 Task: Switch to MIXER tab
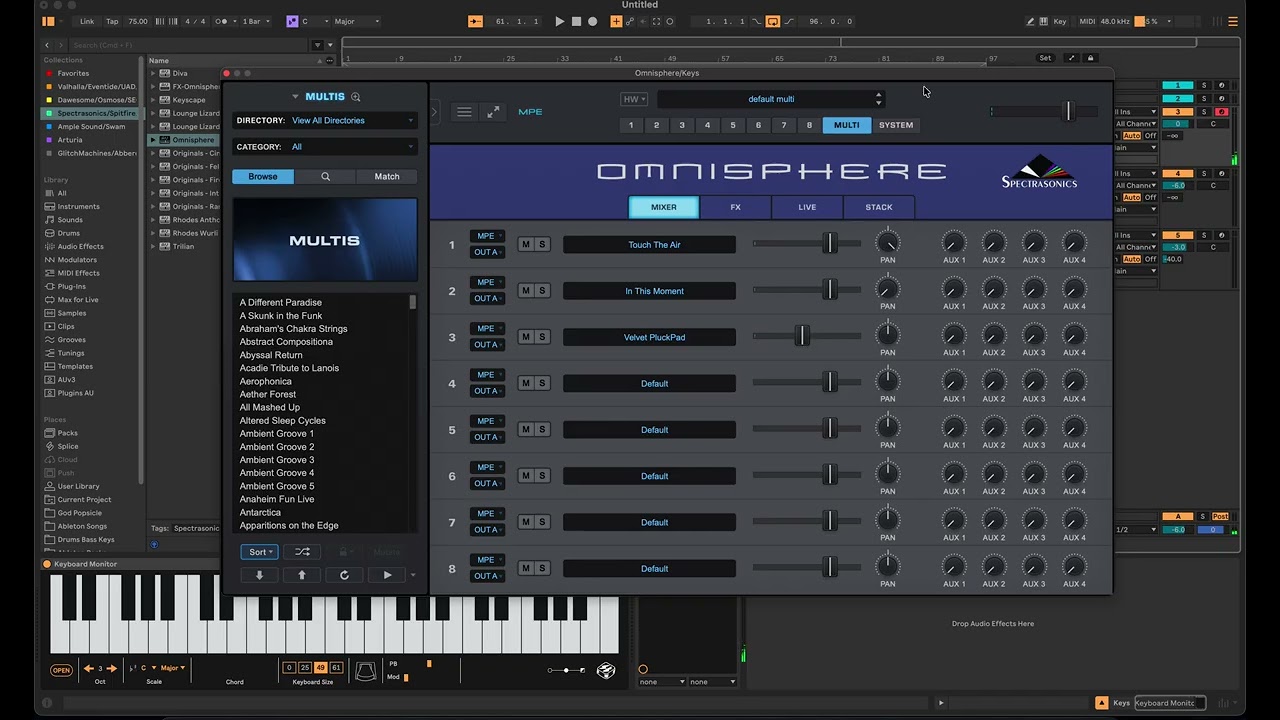664,207
